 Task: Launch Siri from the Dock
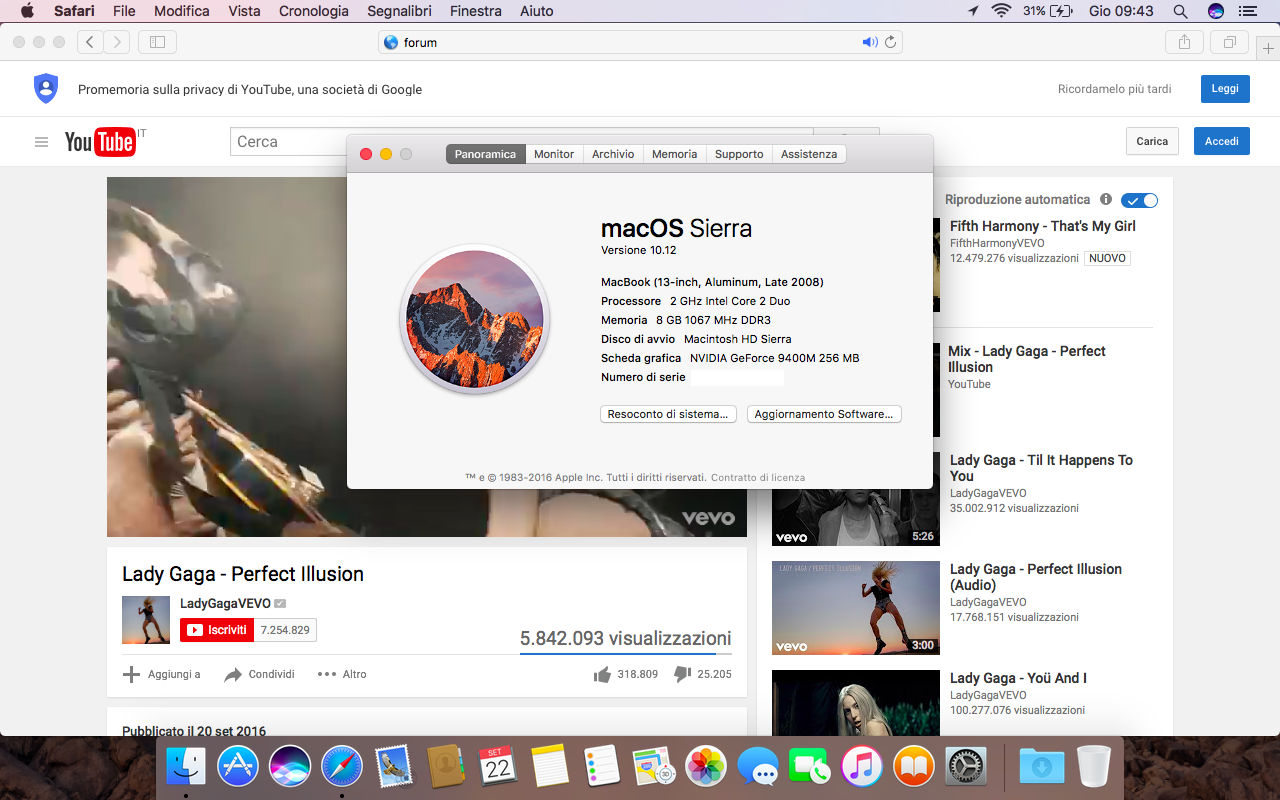[x=290, y=767]
